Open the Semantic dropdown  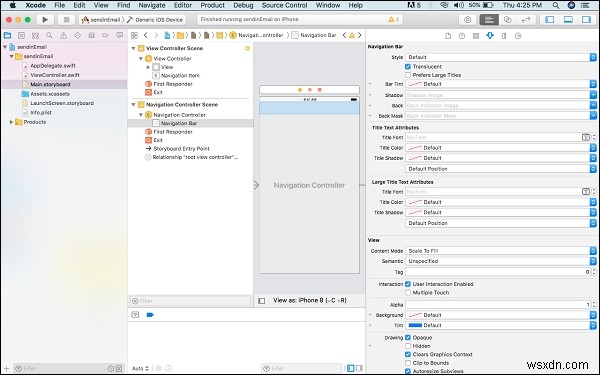(501, 261)
